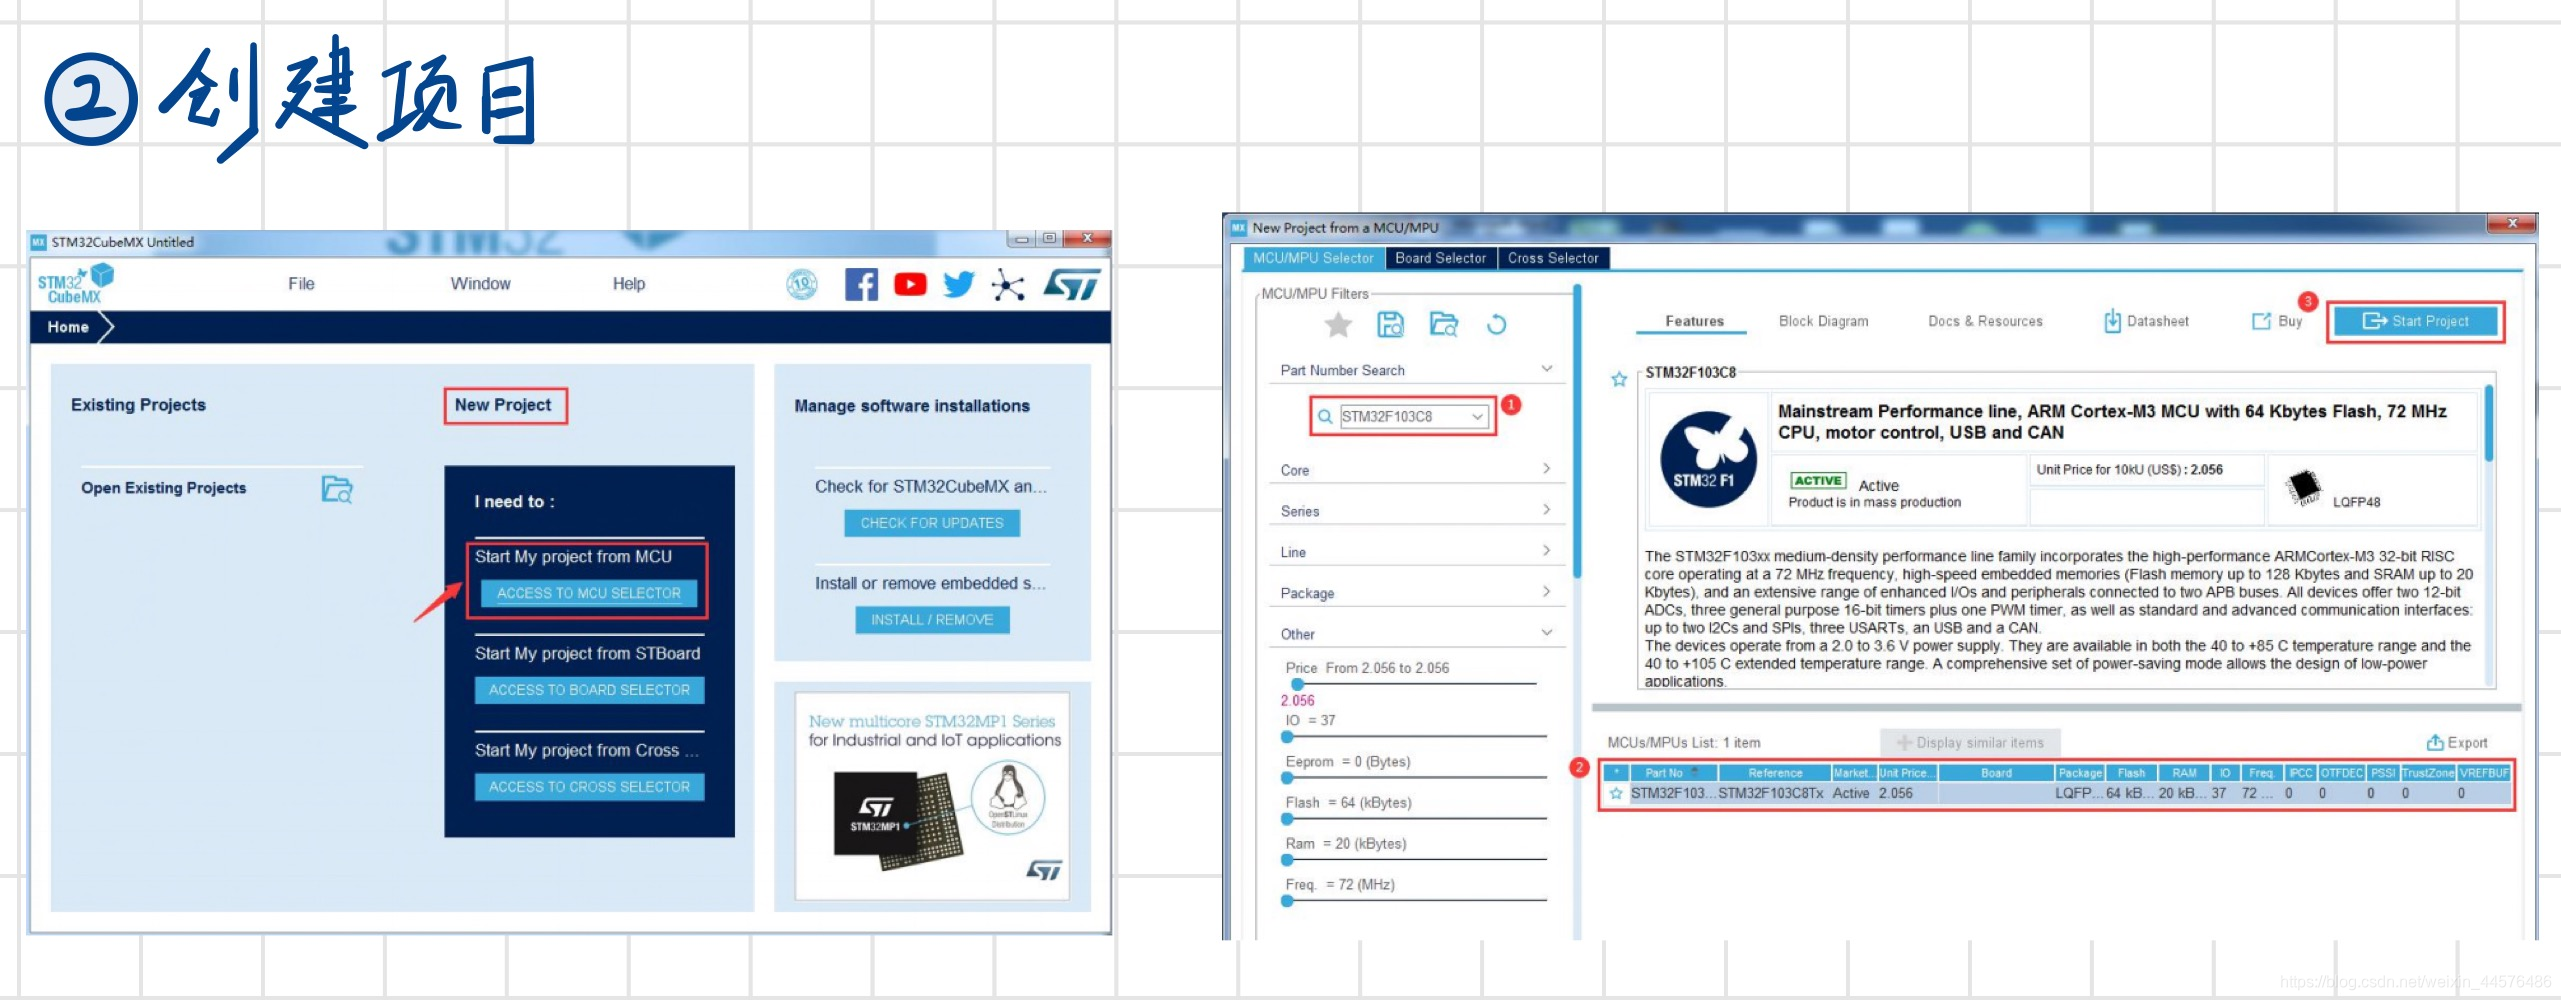The width and height of the screenshot is (2561, 1000).
Task: Switch to MCU/MPU Selector tab
Action: coord(1313,258)
